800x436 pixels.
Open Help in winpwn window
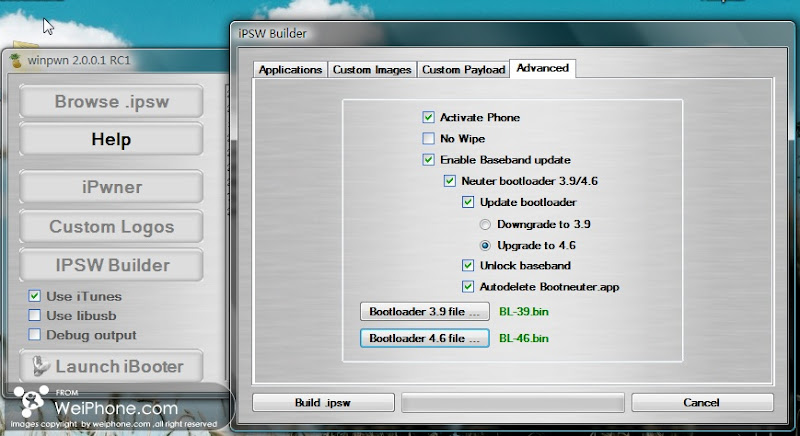coord(111,139)
